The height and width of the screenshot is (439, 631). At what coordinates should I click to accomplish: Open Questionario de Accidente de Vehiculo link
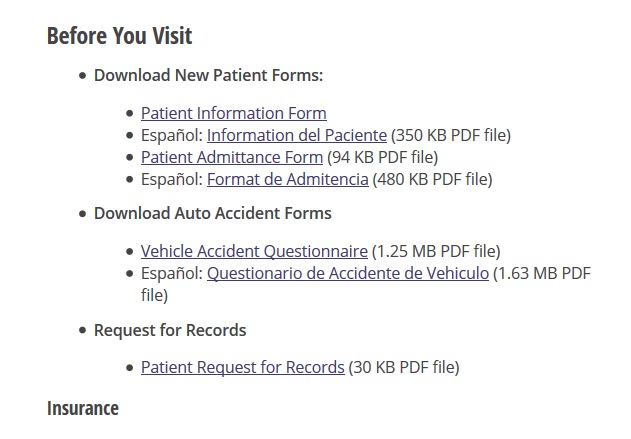click(348, 274)
